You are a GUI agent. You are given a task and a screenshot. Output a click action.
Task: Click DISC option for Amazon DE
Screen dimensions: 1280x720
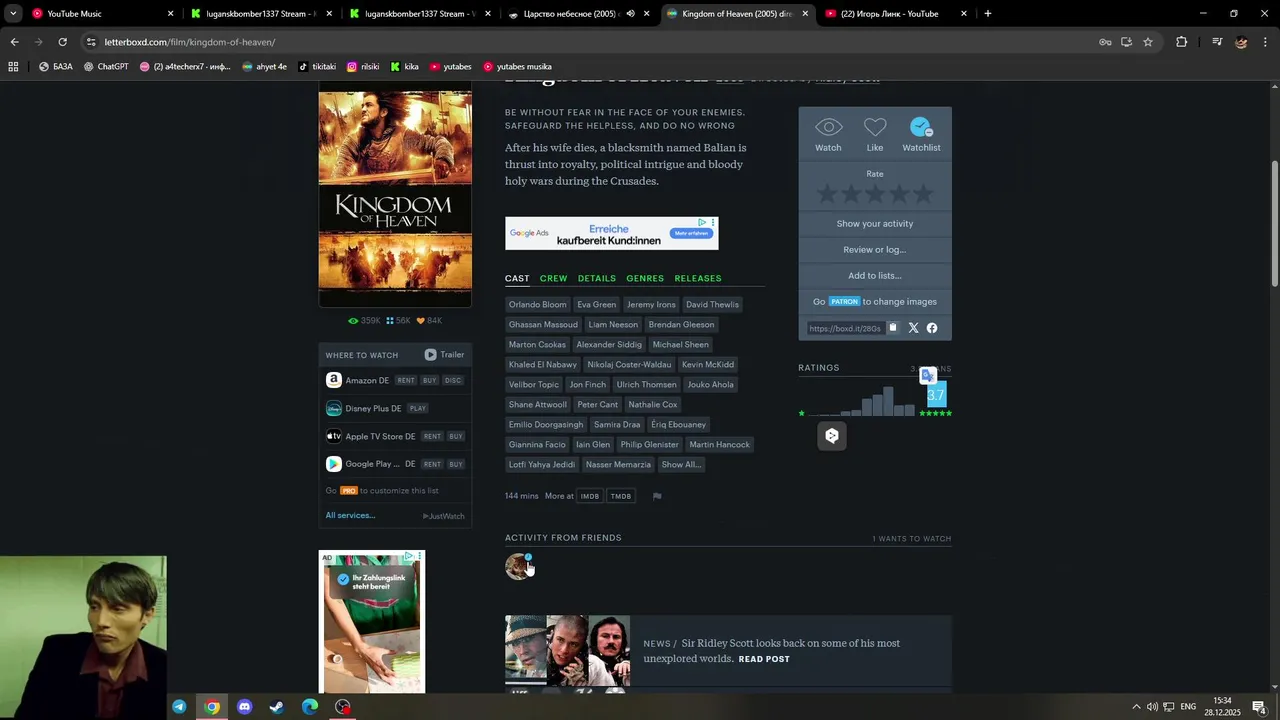click(453, 380)
